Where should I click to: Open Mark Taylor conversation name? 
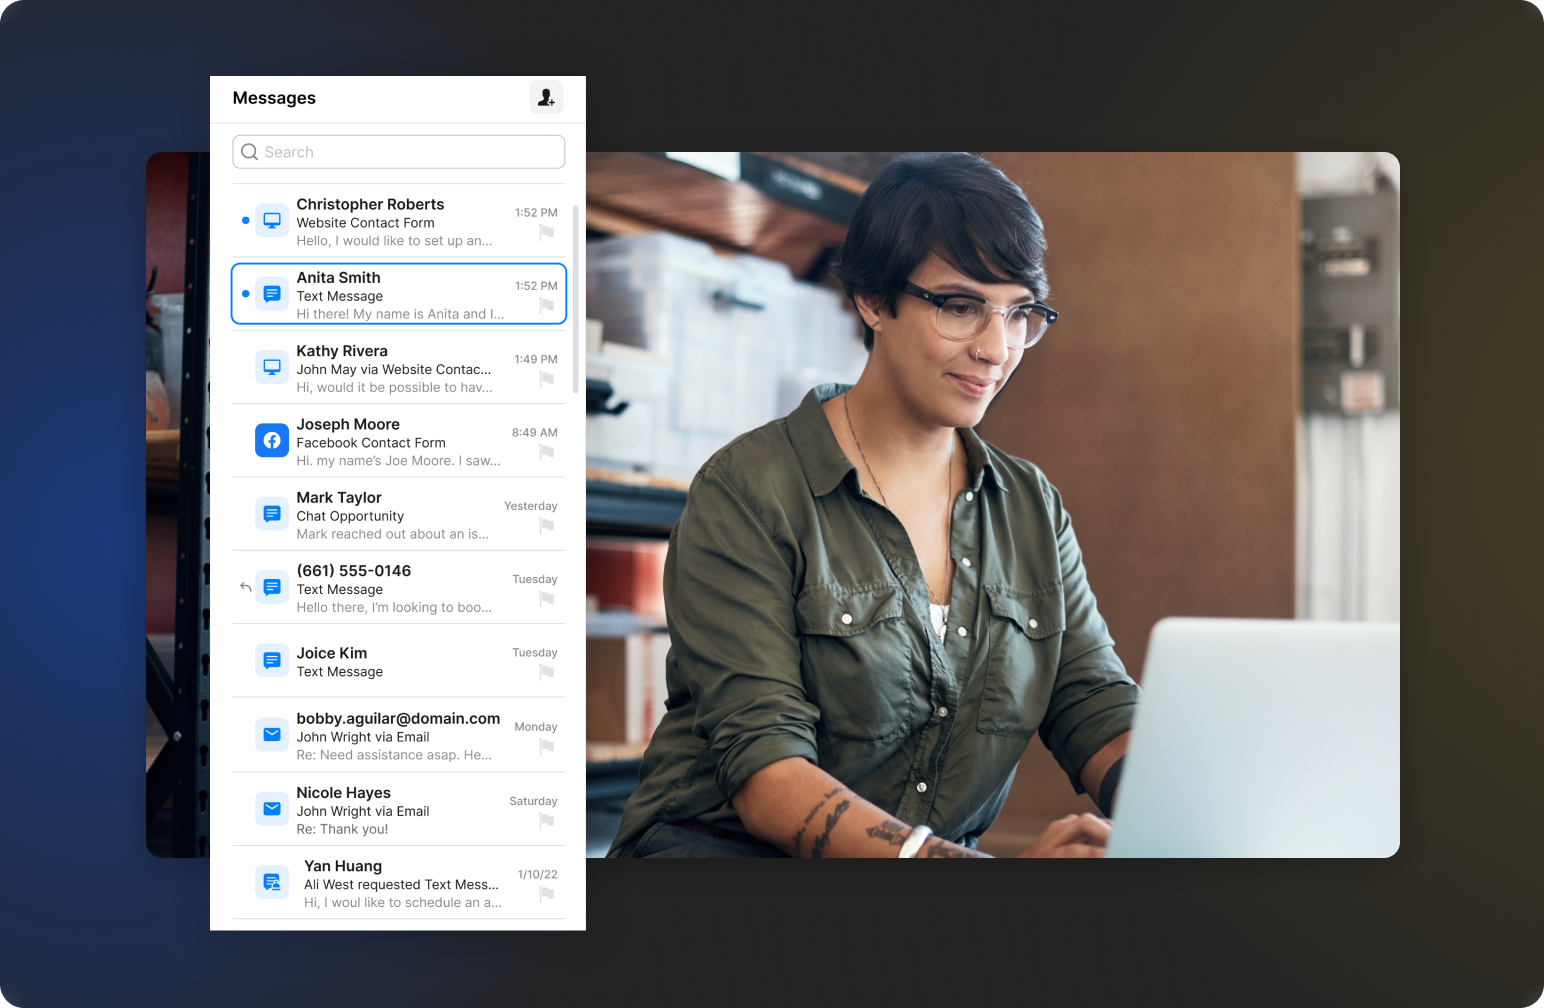[x=339, y=497]
